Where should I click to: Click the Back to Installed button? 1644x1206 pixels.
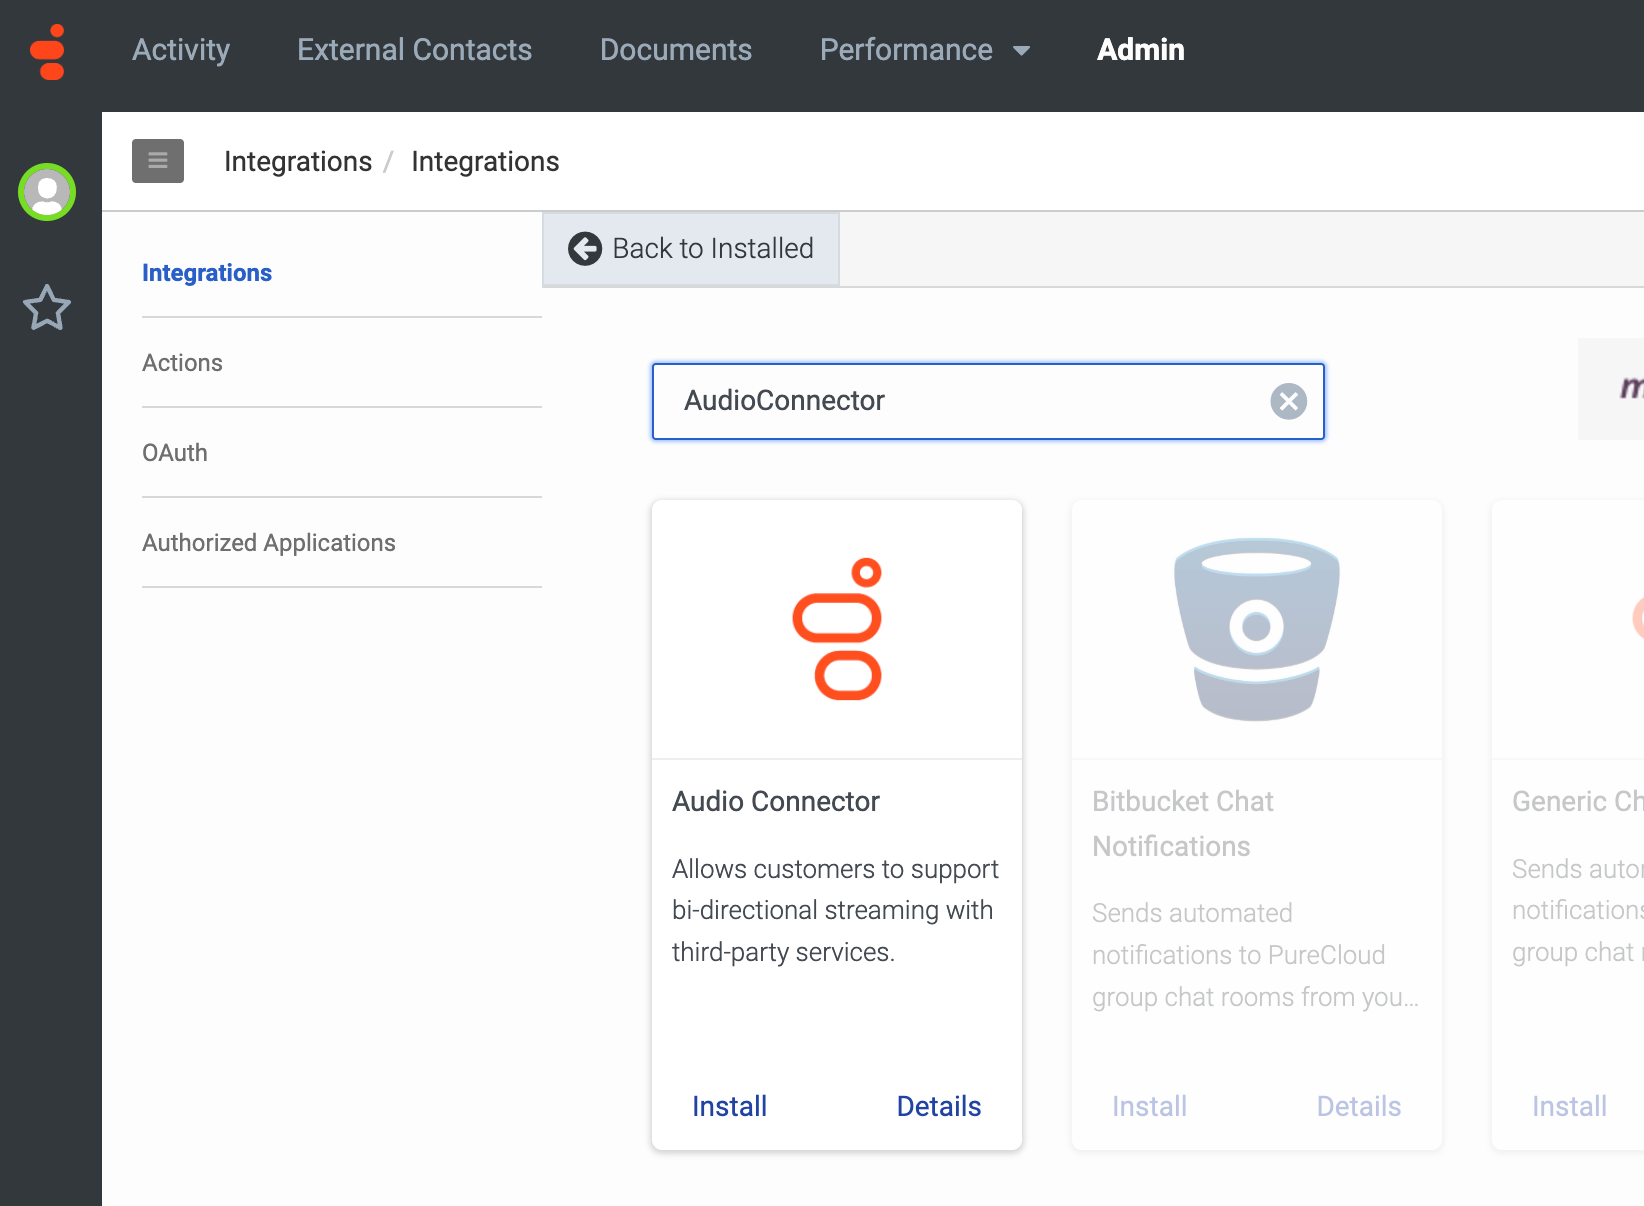tap(690, 248)
